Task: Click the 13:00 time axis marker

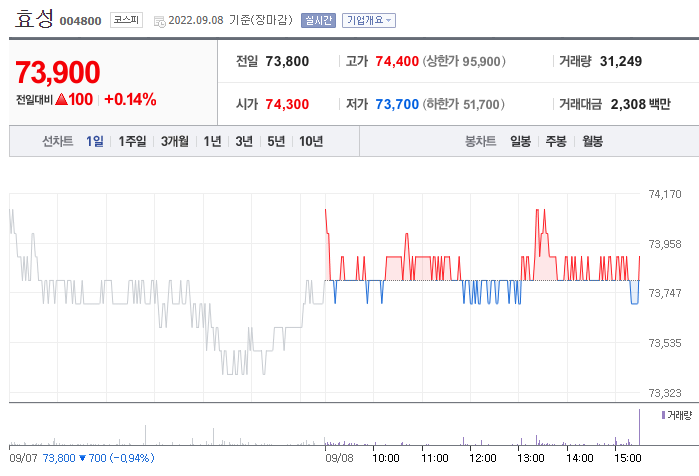Action: click(531, 458)
